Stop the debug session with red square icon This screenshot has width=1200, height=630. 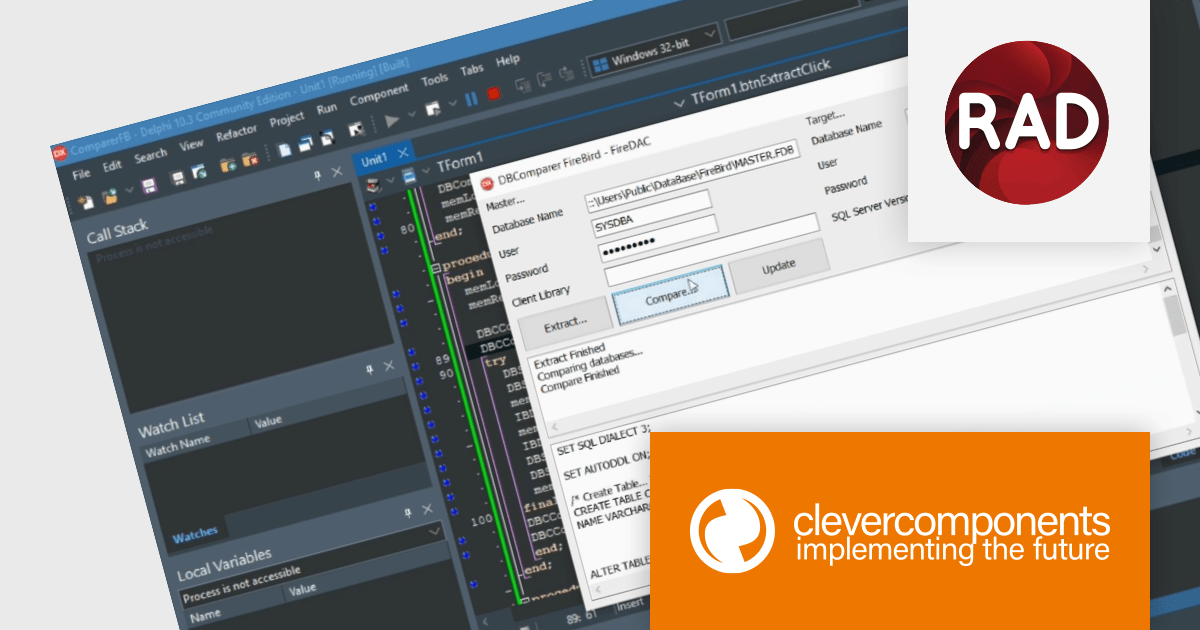point(494,93)
